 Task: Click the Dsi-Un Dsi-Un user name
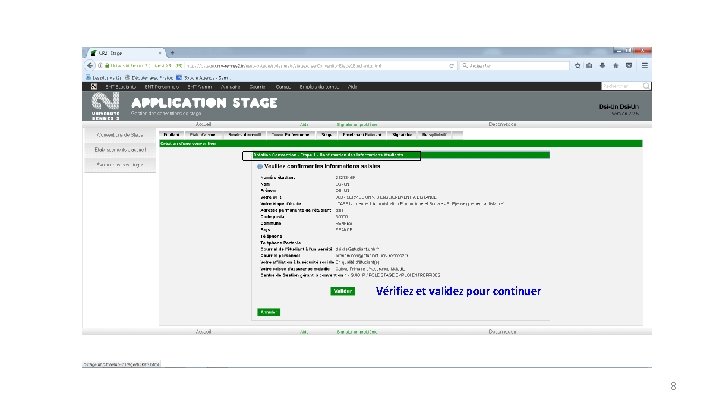pos(619,107)
